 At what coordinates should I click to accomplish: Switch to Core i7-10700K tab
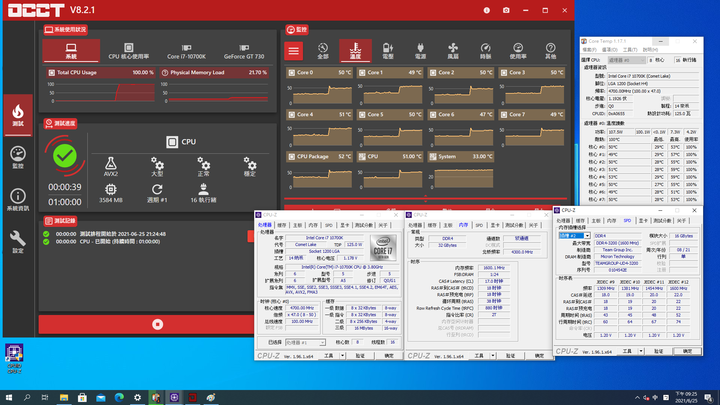pyautogui.click(x=186, y=51)
